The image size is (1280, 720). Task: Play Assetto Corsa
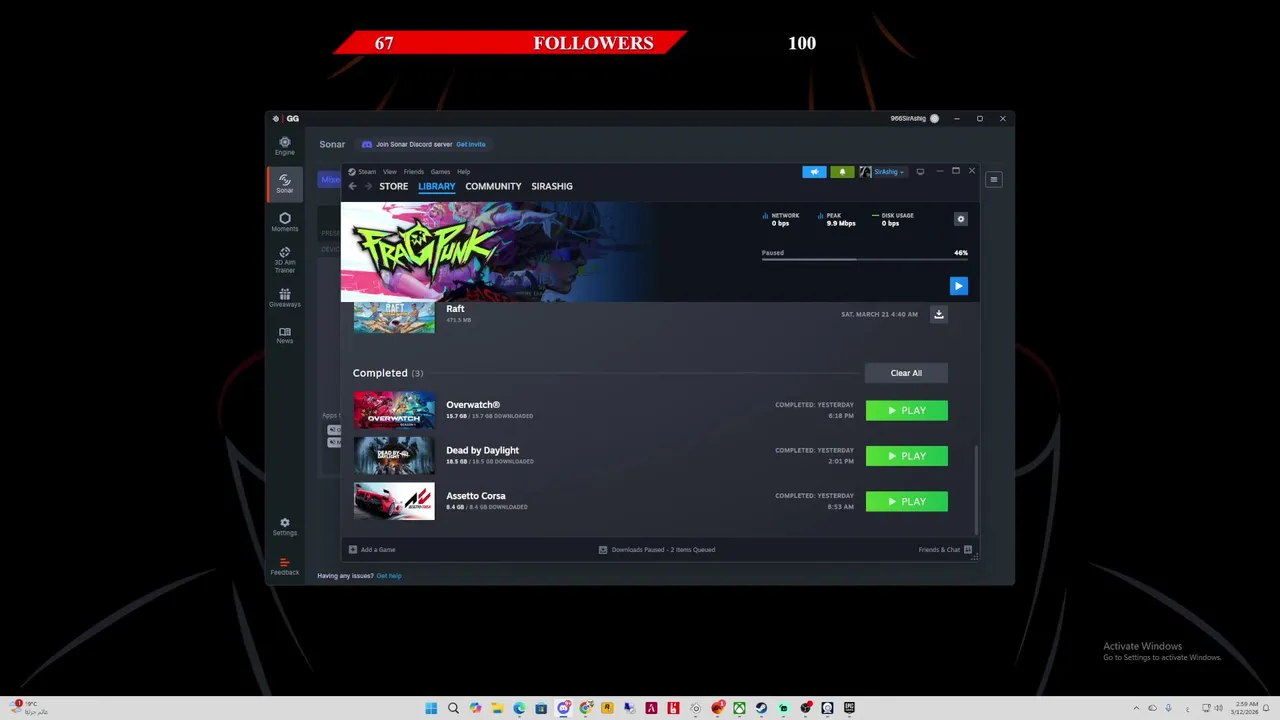[x=907, y=502]
